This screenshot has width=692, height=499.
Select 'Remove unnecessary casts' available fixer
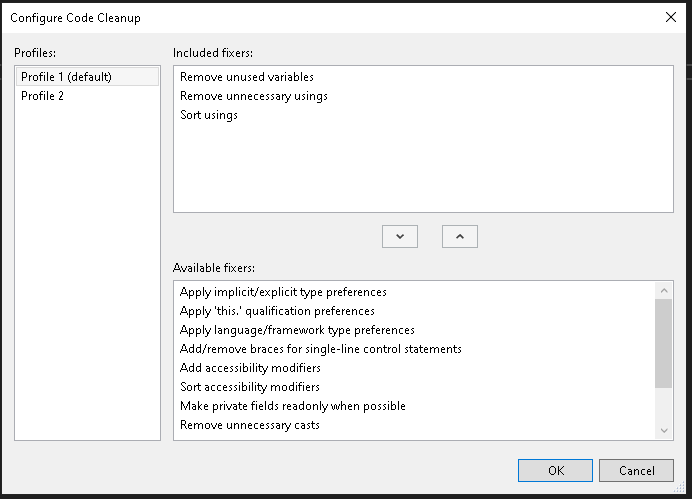pos(250,425)
